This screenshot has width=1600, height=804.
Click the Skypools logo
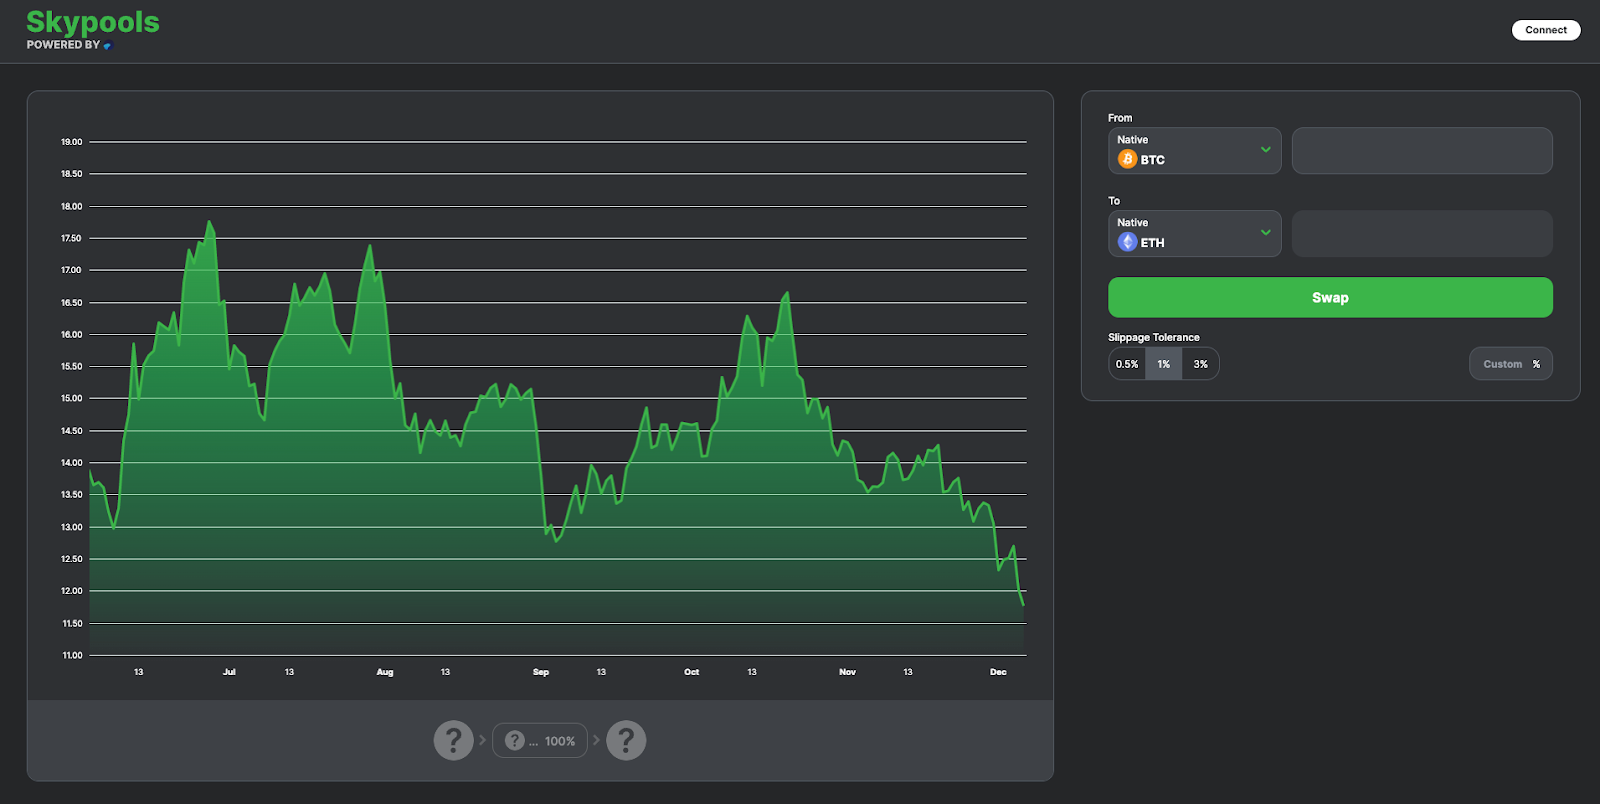93,22
